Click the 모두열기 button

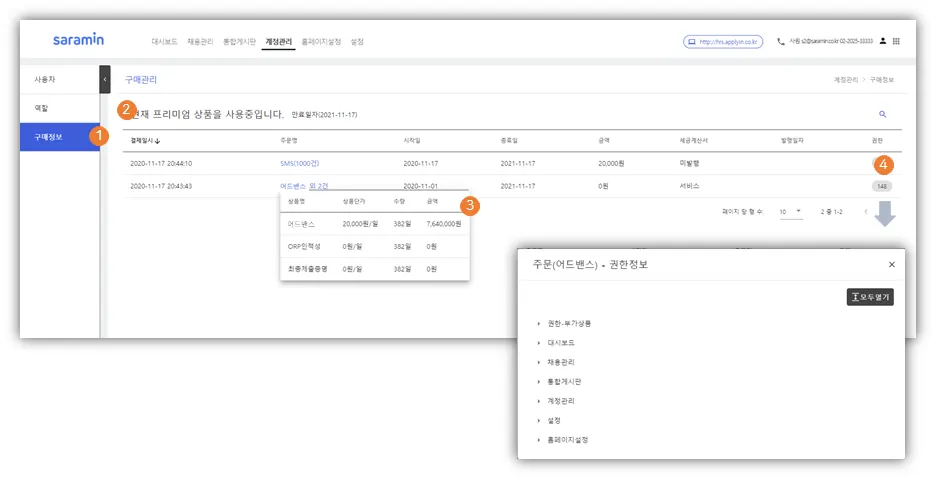[x=870, y=297]
